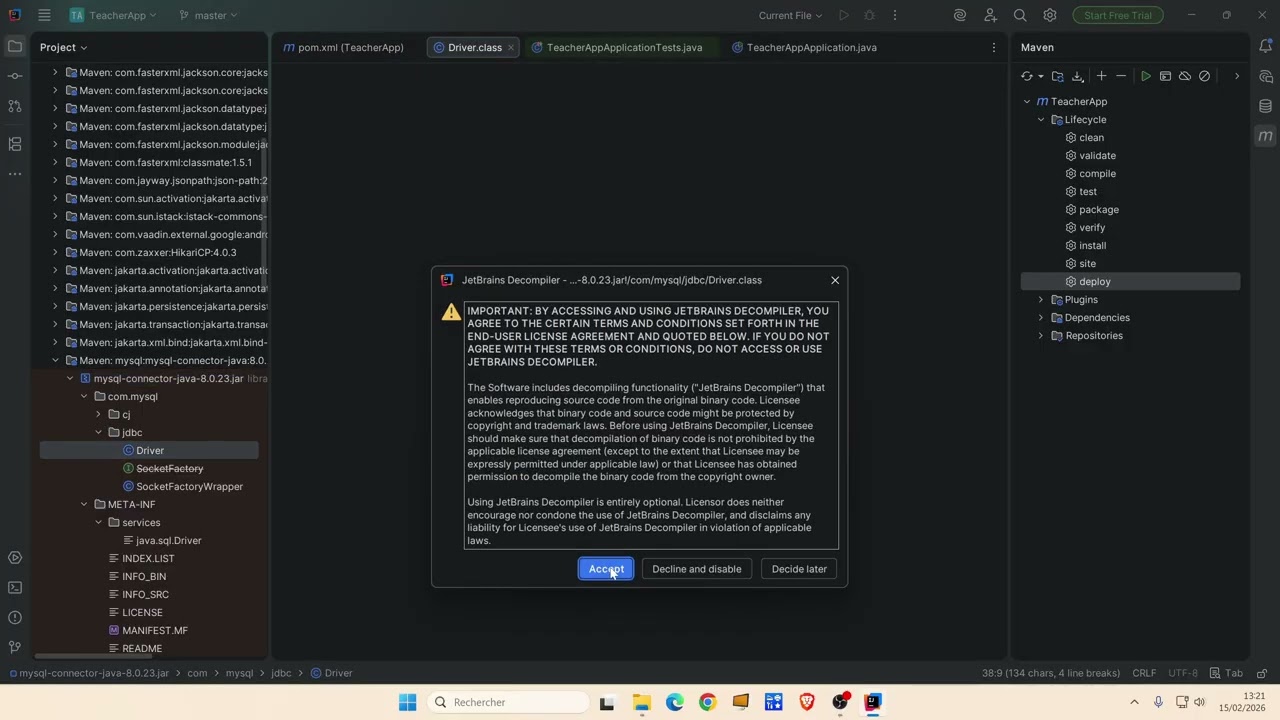Choose Decide later in the dialog
This screenshot has height=720, width=1280.
point(799,569)
